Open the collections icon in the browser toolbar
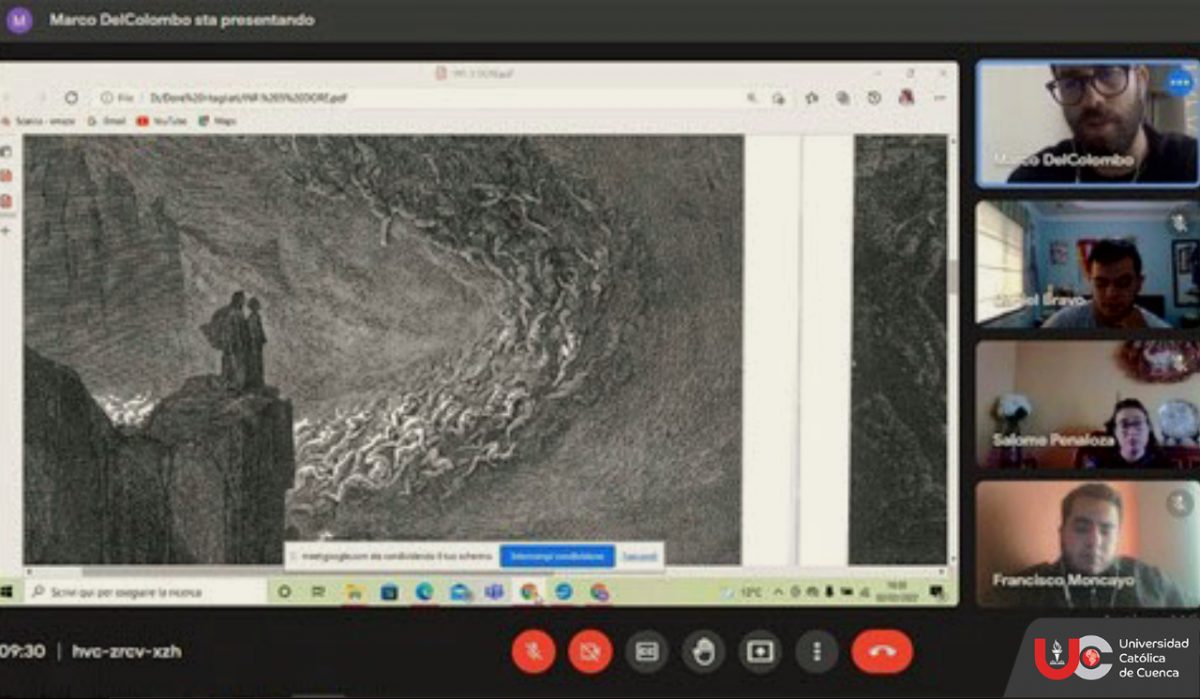1200x699 pixels. [x=842, y=98]
